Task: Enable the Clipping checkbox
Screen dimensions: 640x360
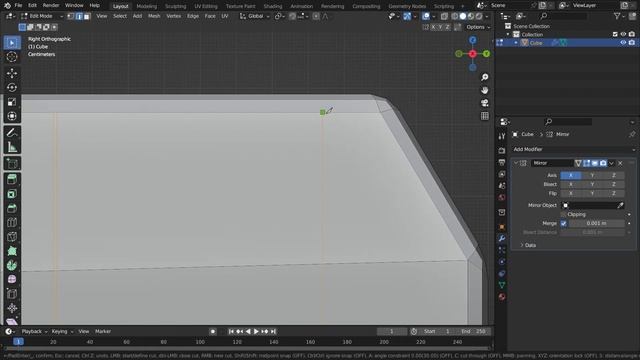Action: point(563,214)
